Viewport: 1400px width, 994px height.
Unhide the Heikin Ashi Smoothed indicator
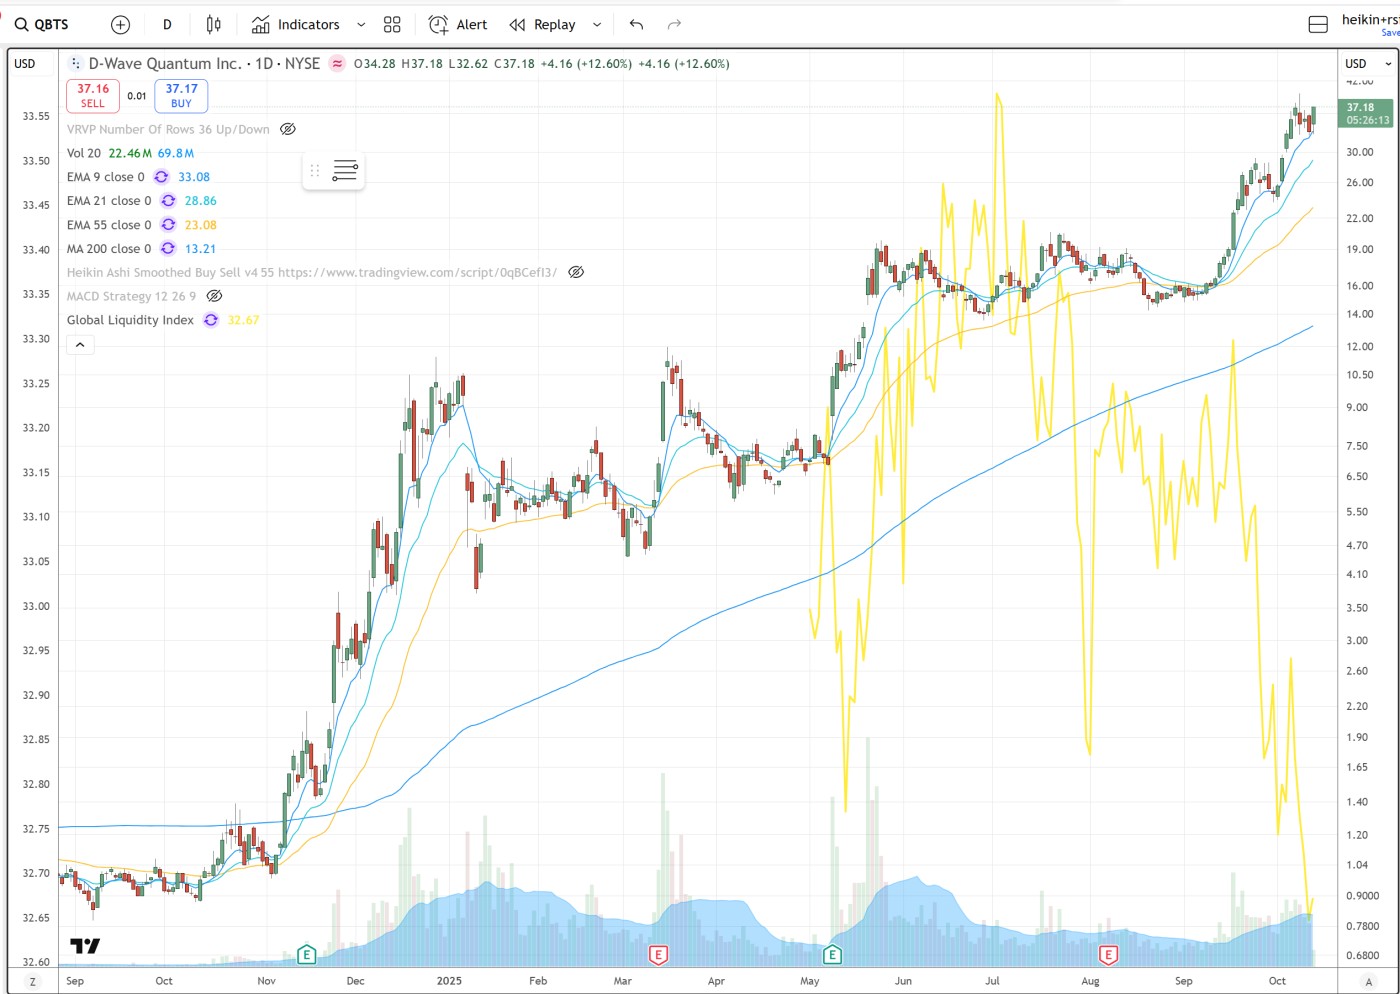(576, 272)
